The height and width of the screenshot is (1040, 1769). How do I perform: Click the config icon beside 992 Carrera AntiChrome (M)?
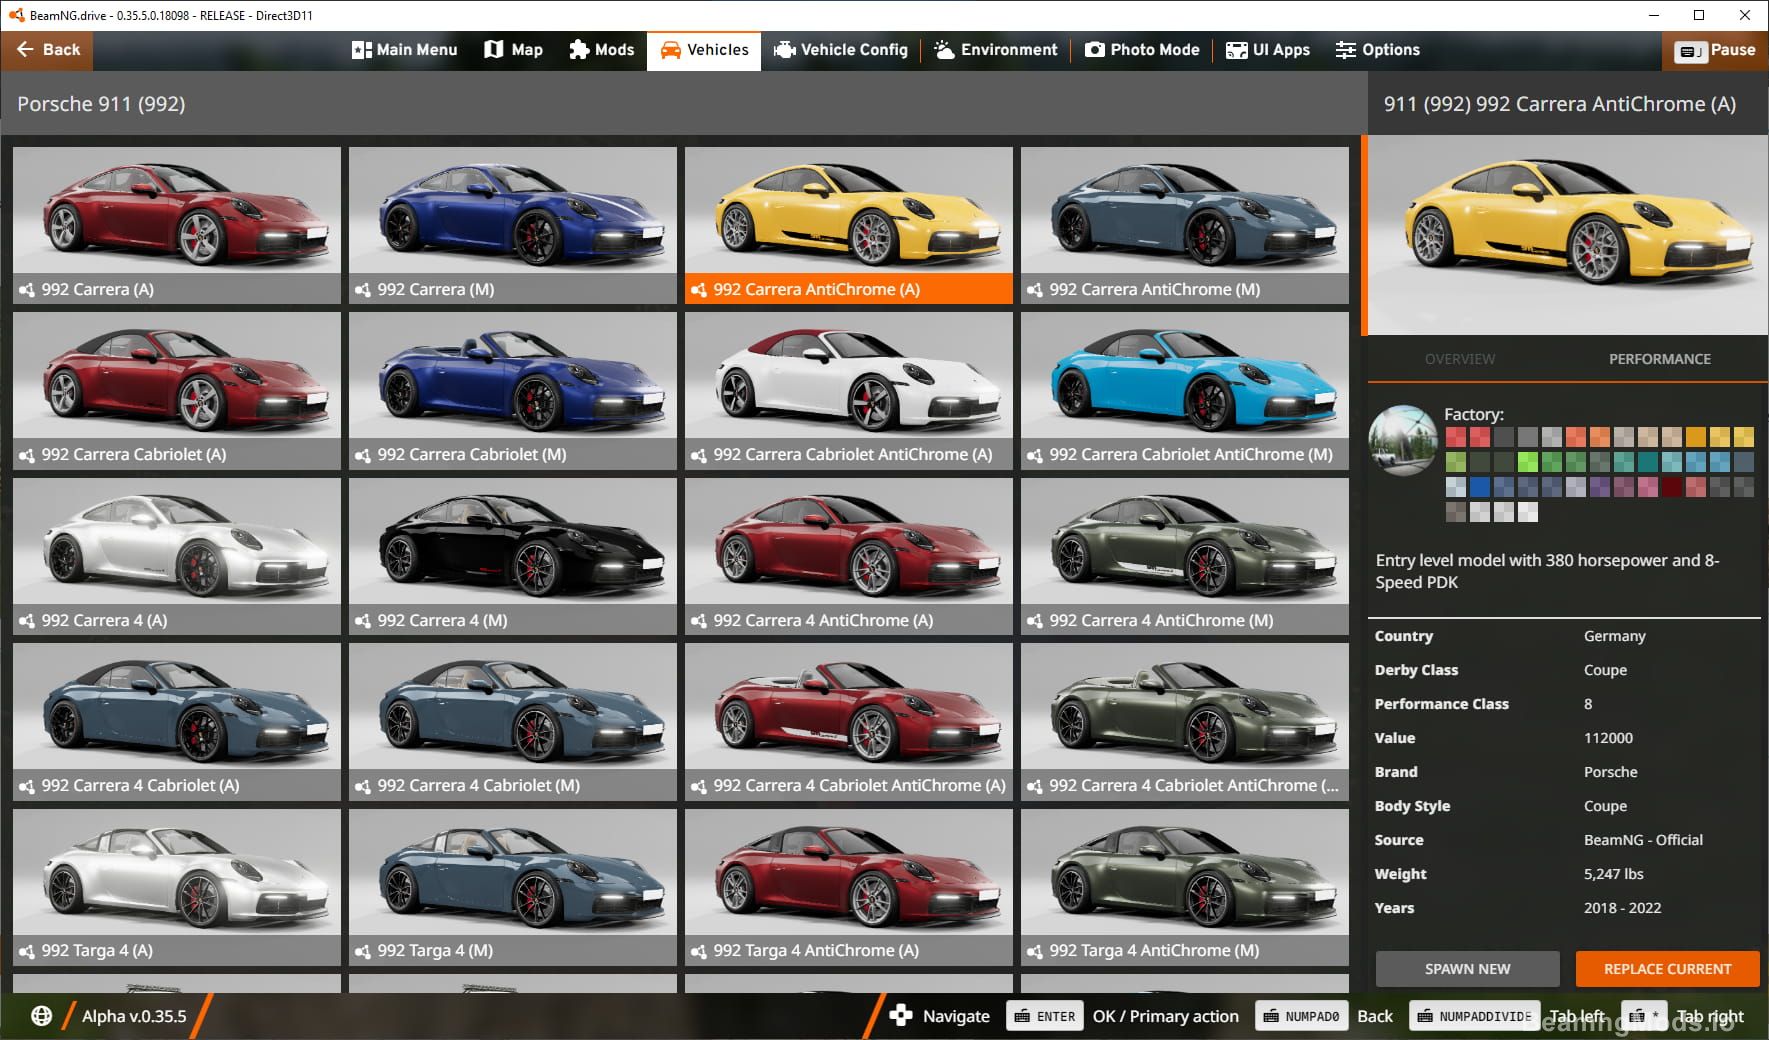1035,290
